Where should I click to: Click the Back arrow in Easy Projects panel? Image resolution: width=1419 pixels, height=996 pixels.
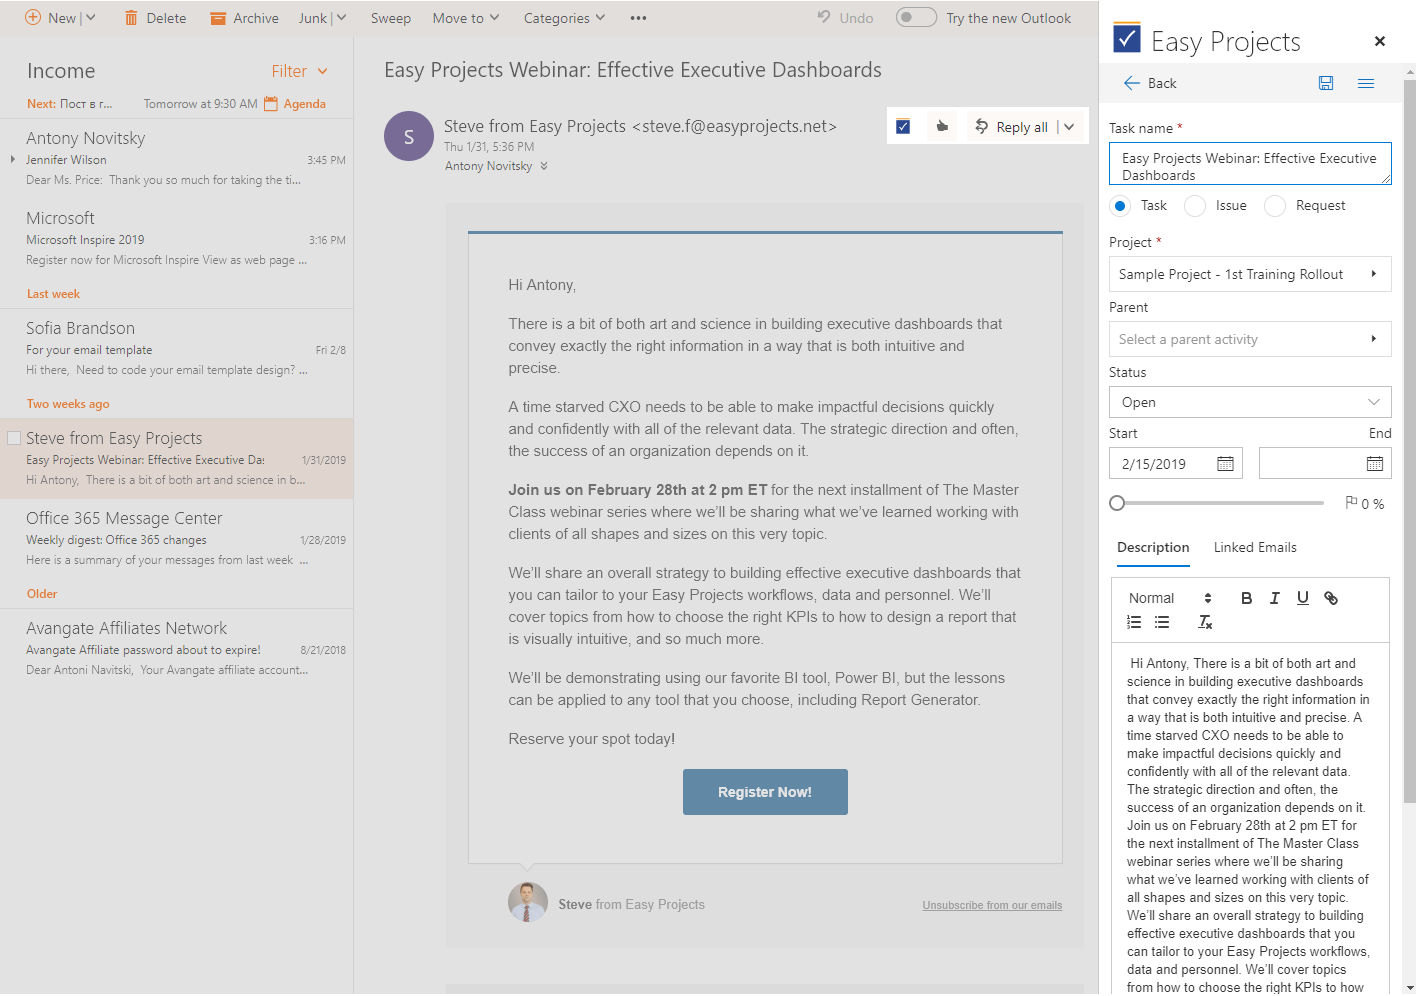1132,83
